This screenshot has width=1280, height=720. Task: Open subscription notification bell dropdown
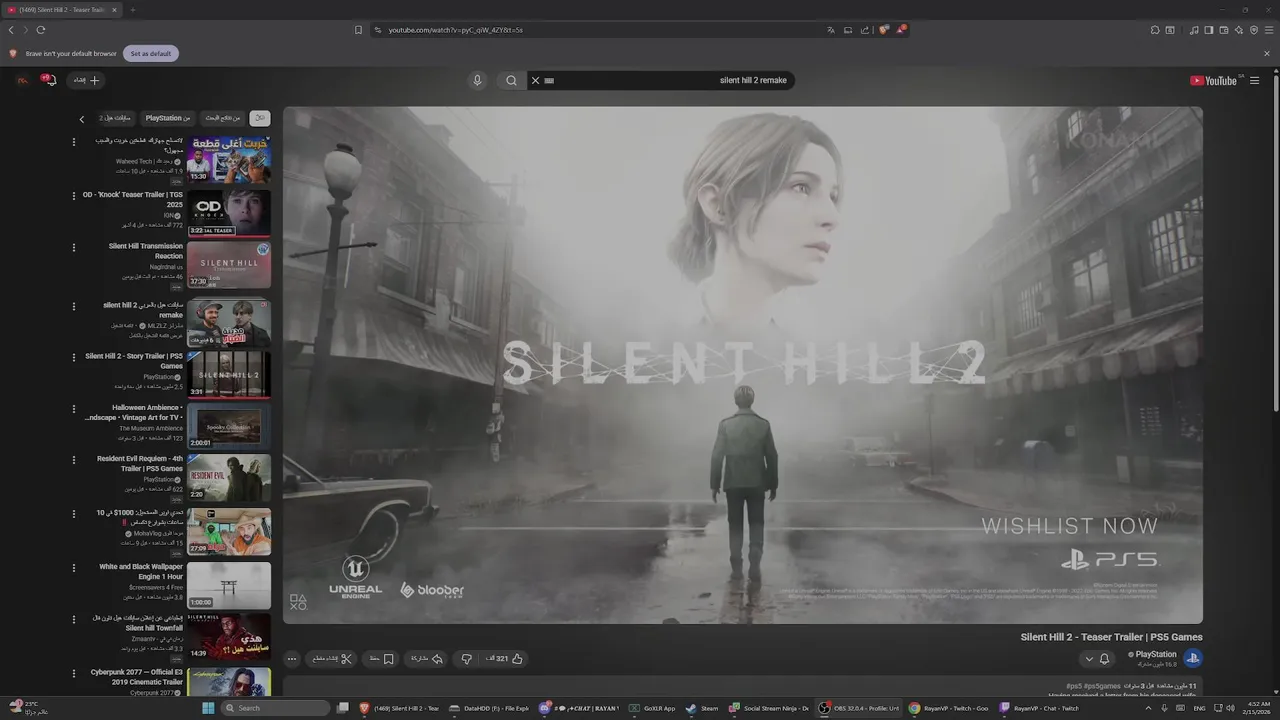1097,659
